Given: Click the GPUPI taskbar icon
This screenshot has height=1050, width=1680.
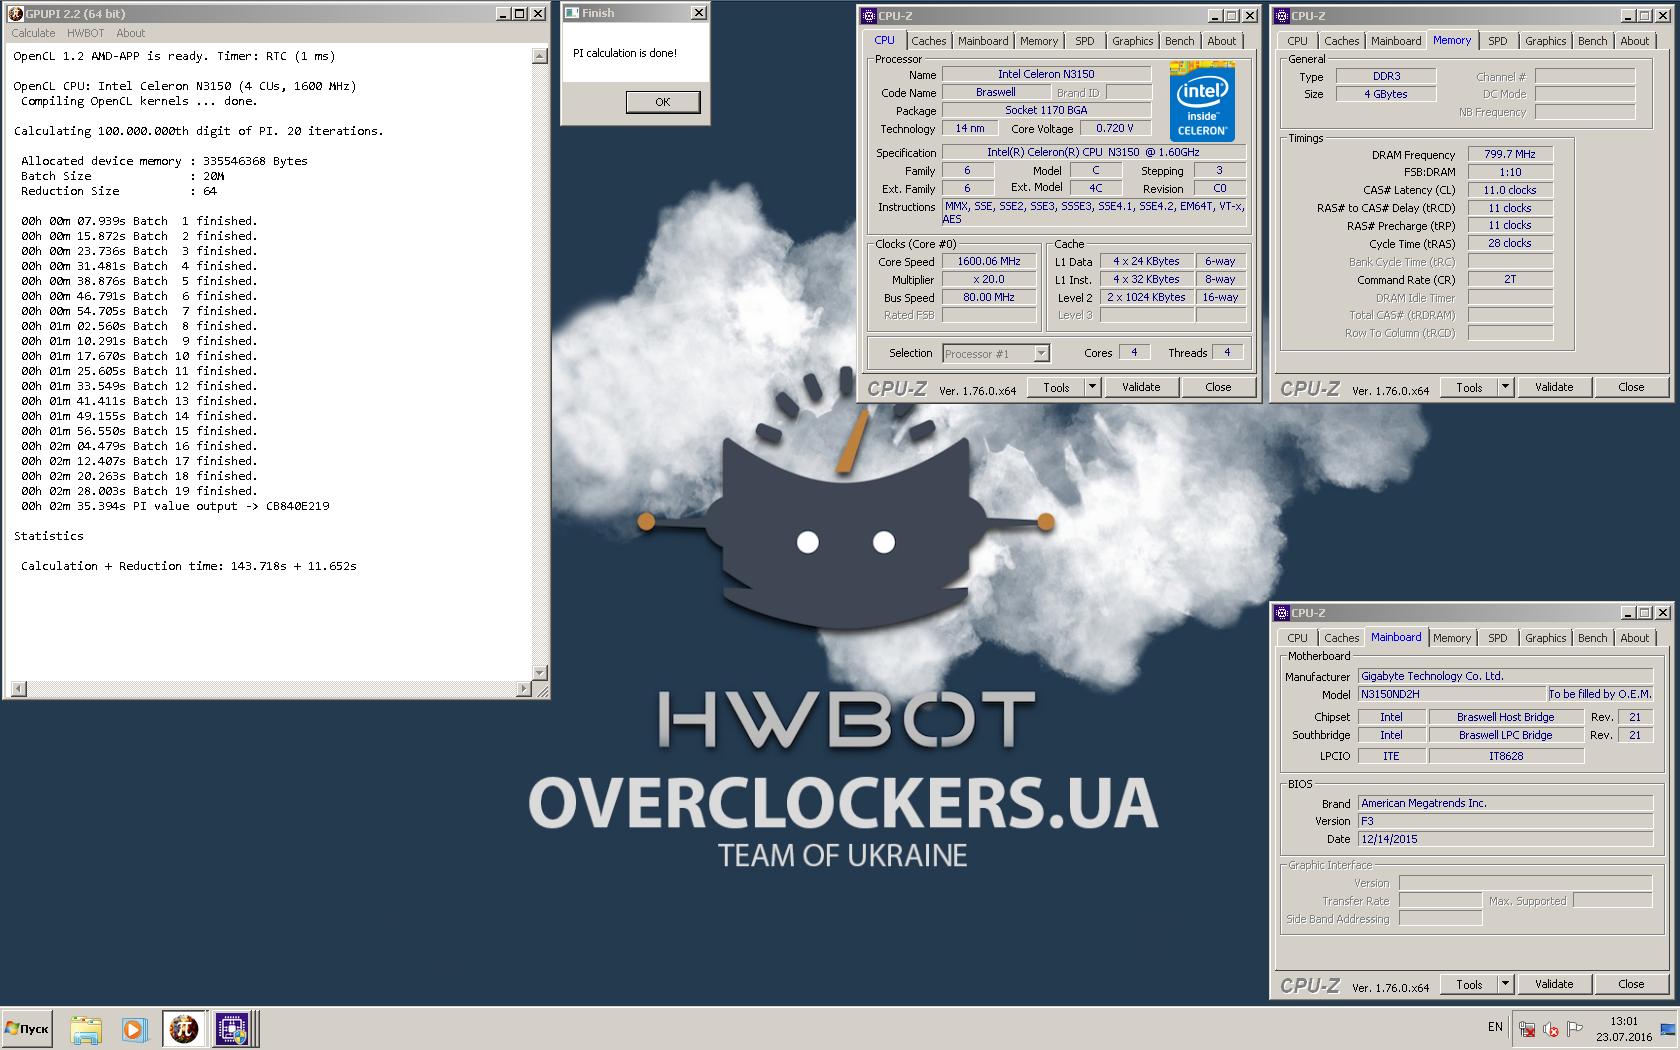Looking at the screenshot, I should pos(184,1029).
